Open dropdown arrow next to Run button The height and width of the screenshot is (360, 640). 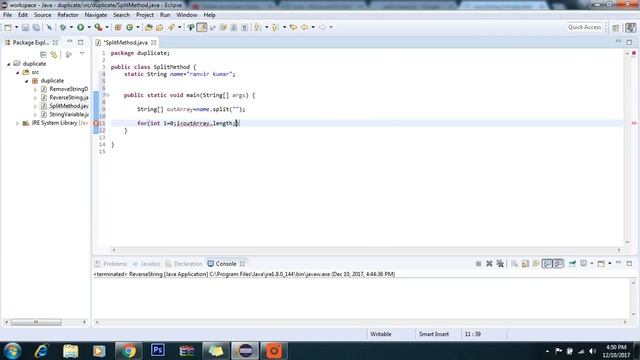click(89, 27)
